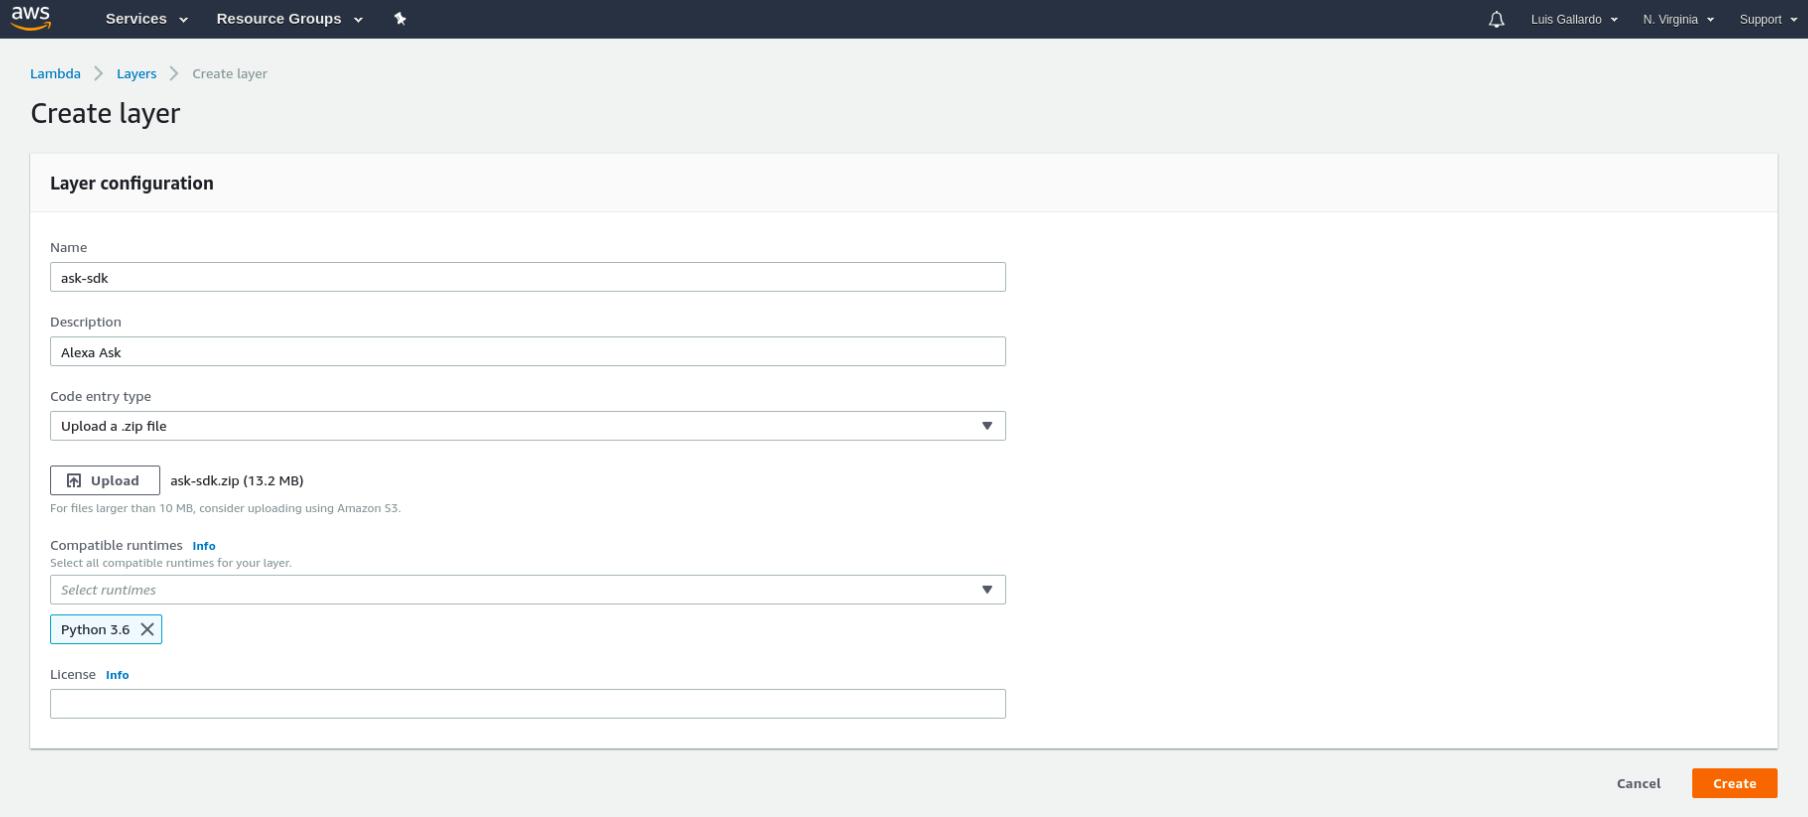Click the Name input field
The height and width of the screenshot is (817, 1808).
click(528, 277)
